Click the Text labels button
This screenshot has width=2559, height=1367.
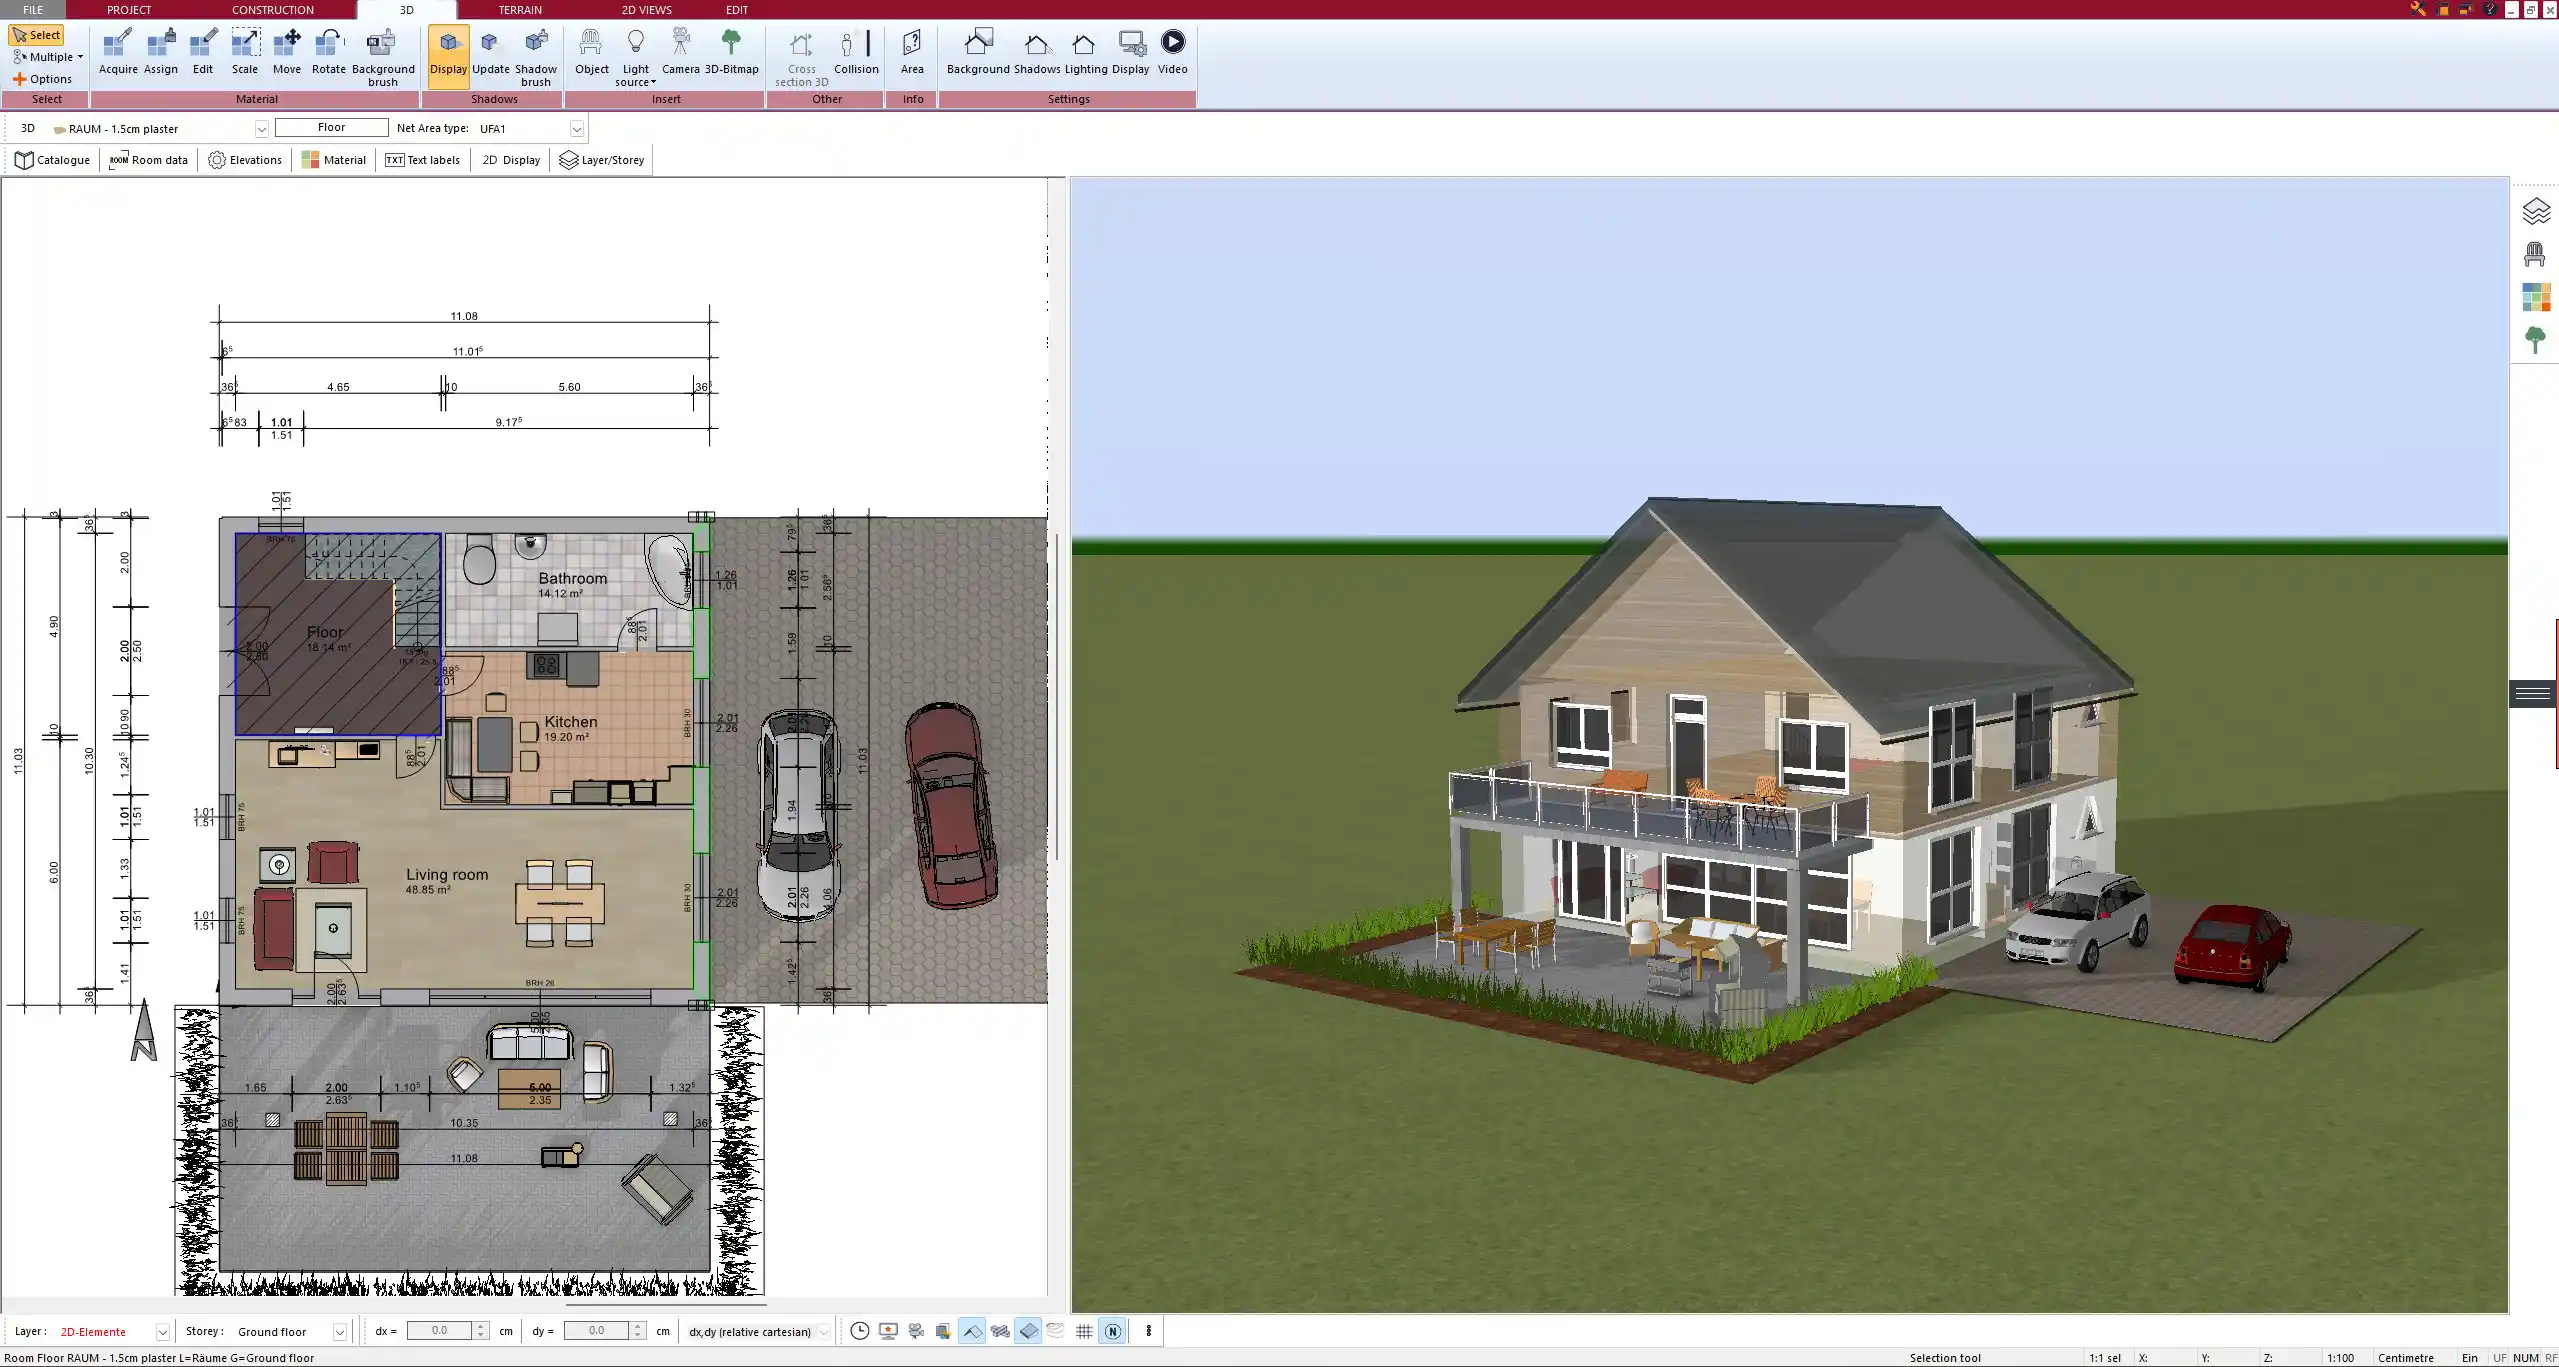422,160
